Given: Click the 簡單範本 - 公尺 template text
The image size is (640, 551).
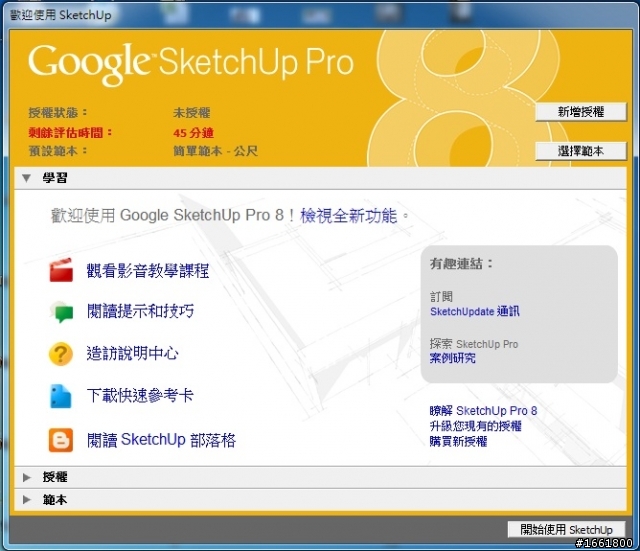Looking at the screenshot, I should [x=216, y=151].
